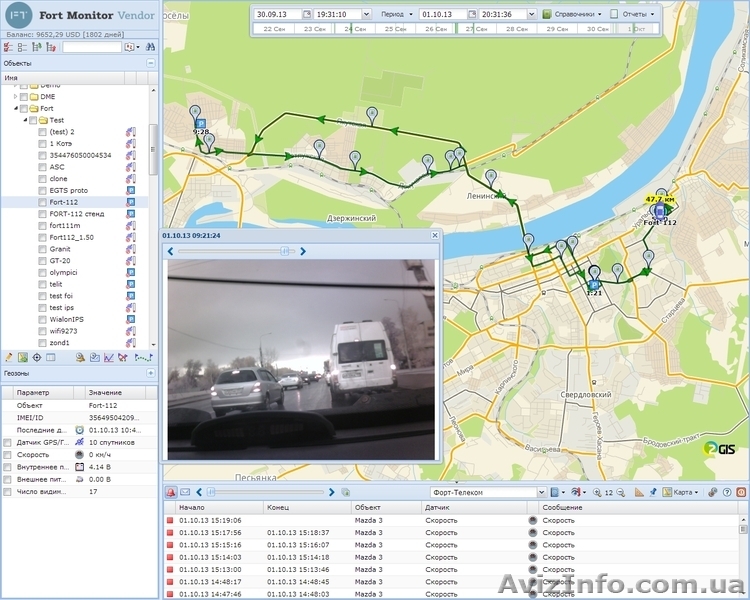The width and height of the screenshot is (750, 600).
Task: Open the tools and wrench settings icon
Action: coord(713,492)
